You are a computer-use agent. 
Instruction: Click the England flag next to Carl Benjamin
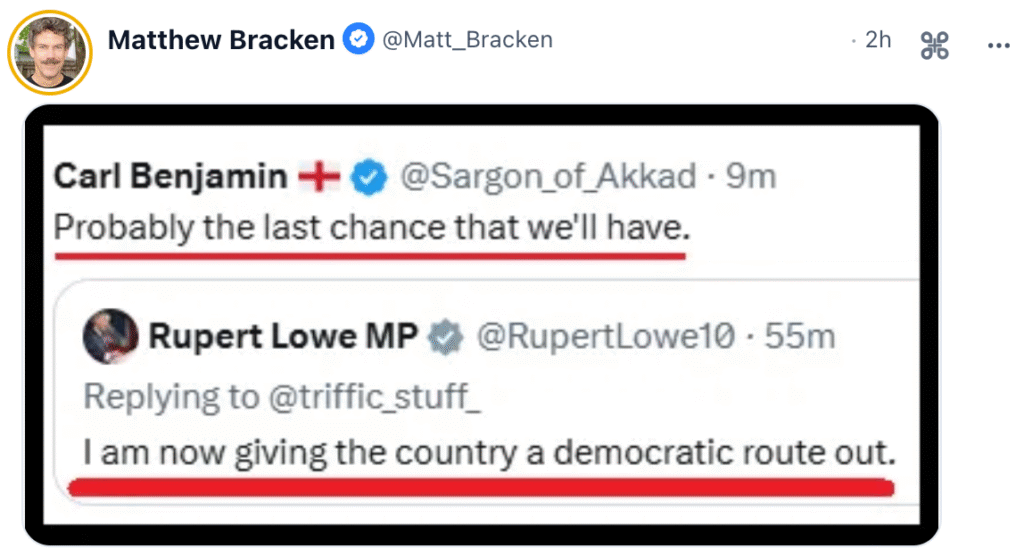coord(320,177)
